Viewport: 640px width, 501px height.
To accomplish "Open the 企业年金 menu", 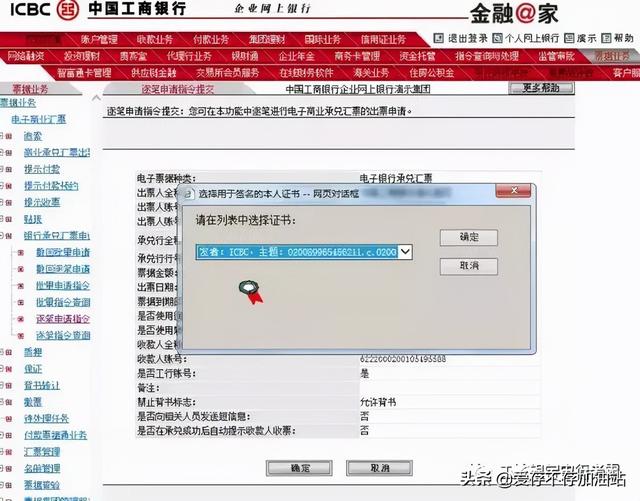I will coord(297,56).
